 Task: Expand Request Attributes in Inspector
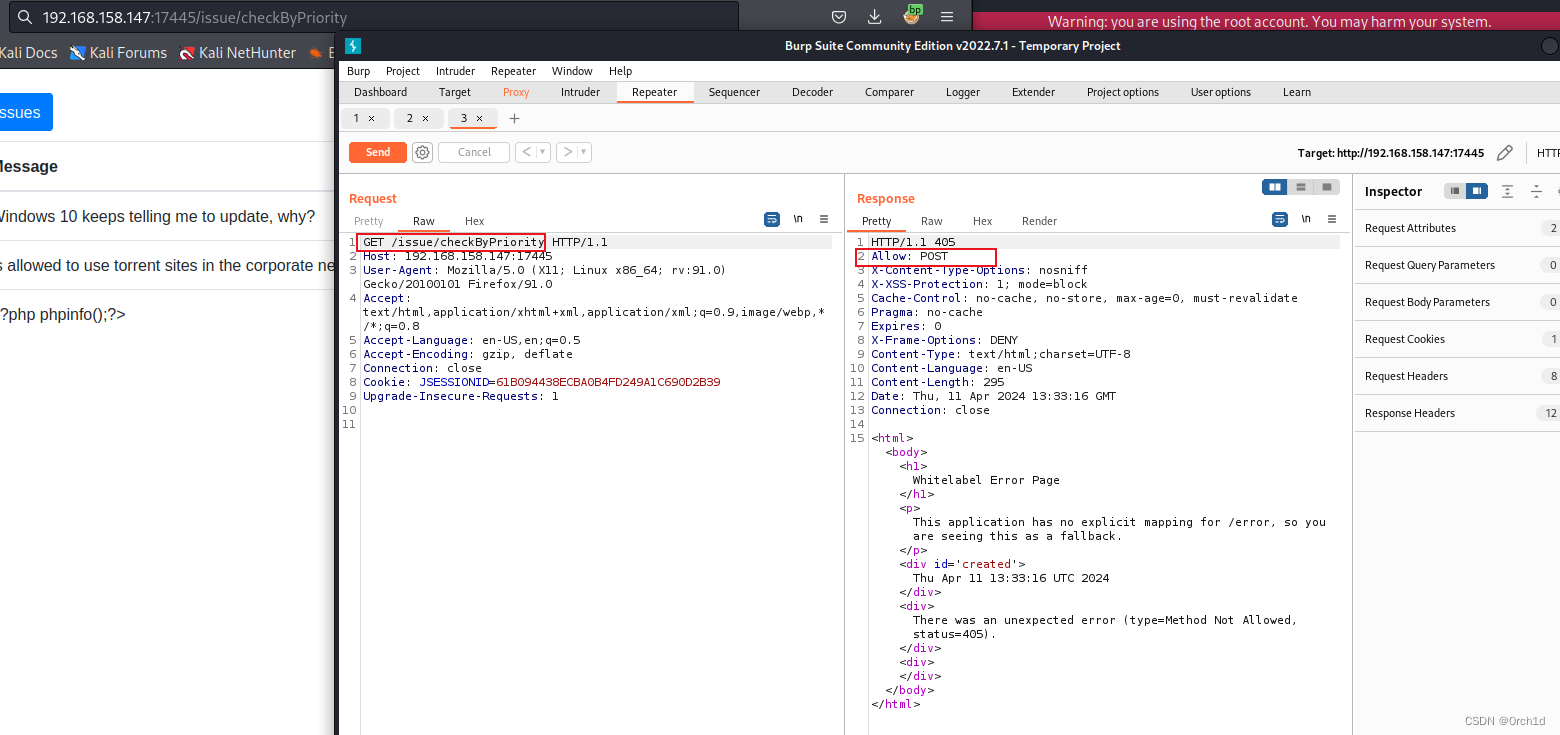(x=1457, y=228)
